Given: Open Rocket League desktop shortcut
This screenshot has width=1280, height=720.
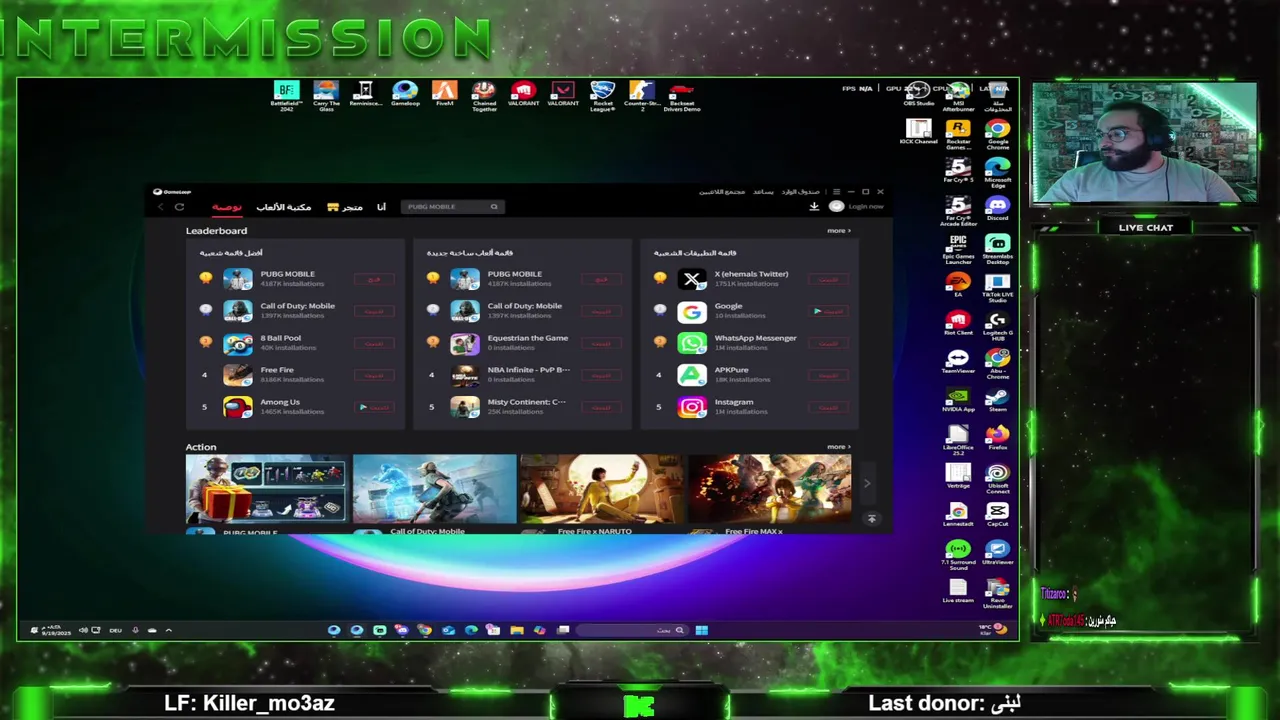Looking at the screenshot, I should (x=602, y=96).
